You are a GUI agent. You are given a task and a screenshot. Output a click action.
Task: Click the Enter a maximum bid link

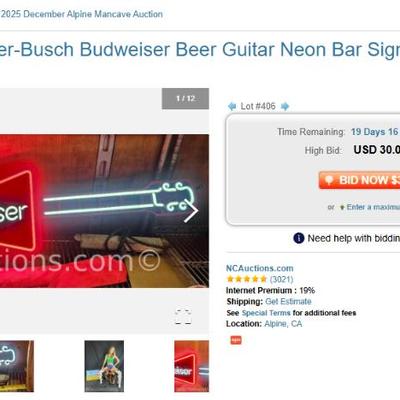pyautogui.click(x=373, y=207)
